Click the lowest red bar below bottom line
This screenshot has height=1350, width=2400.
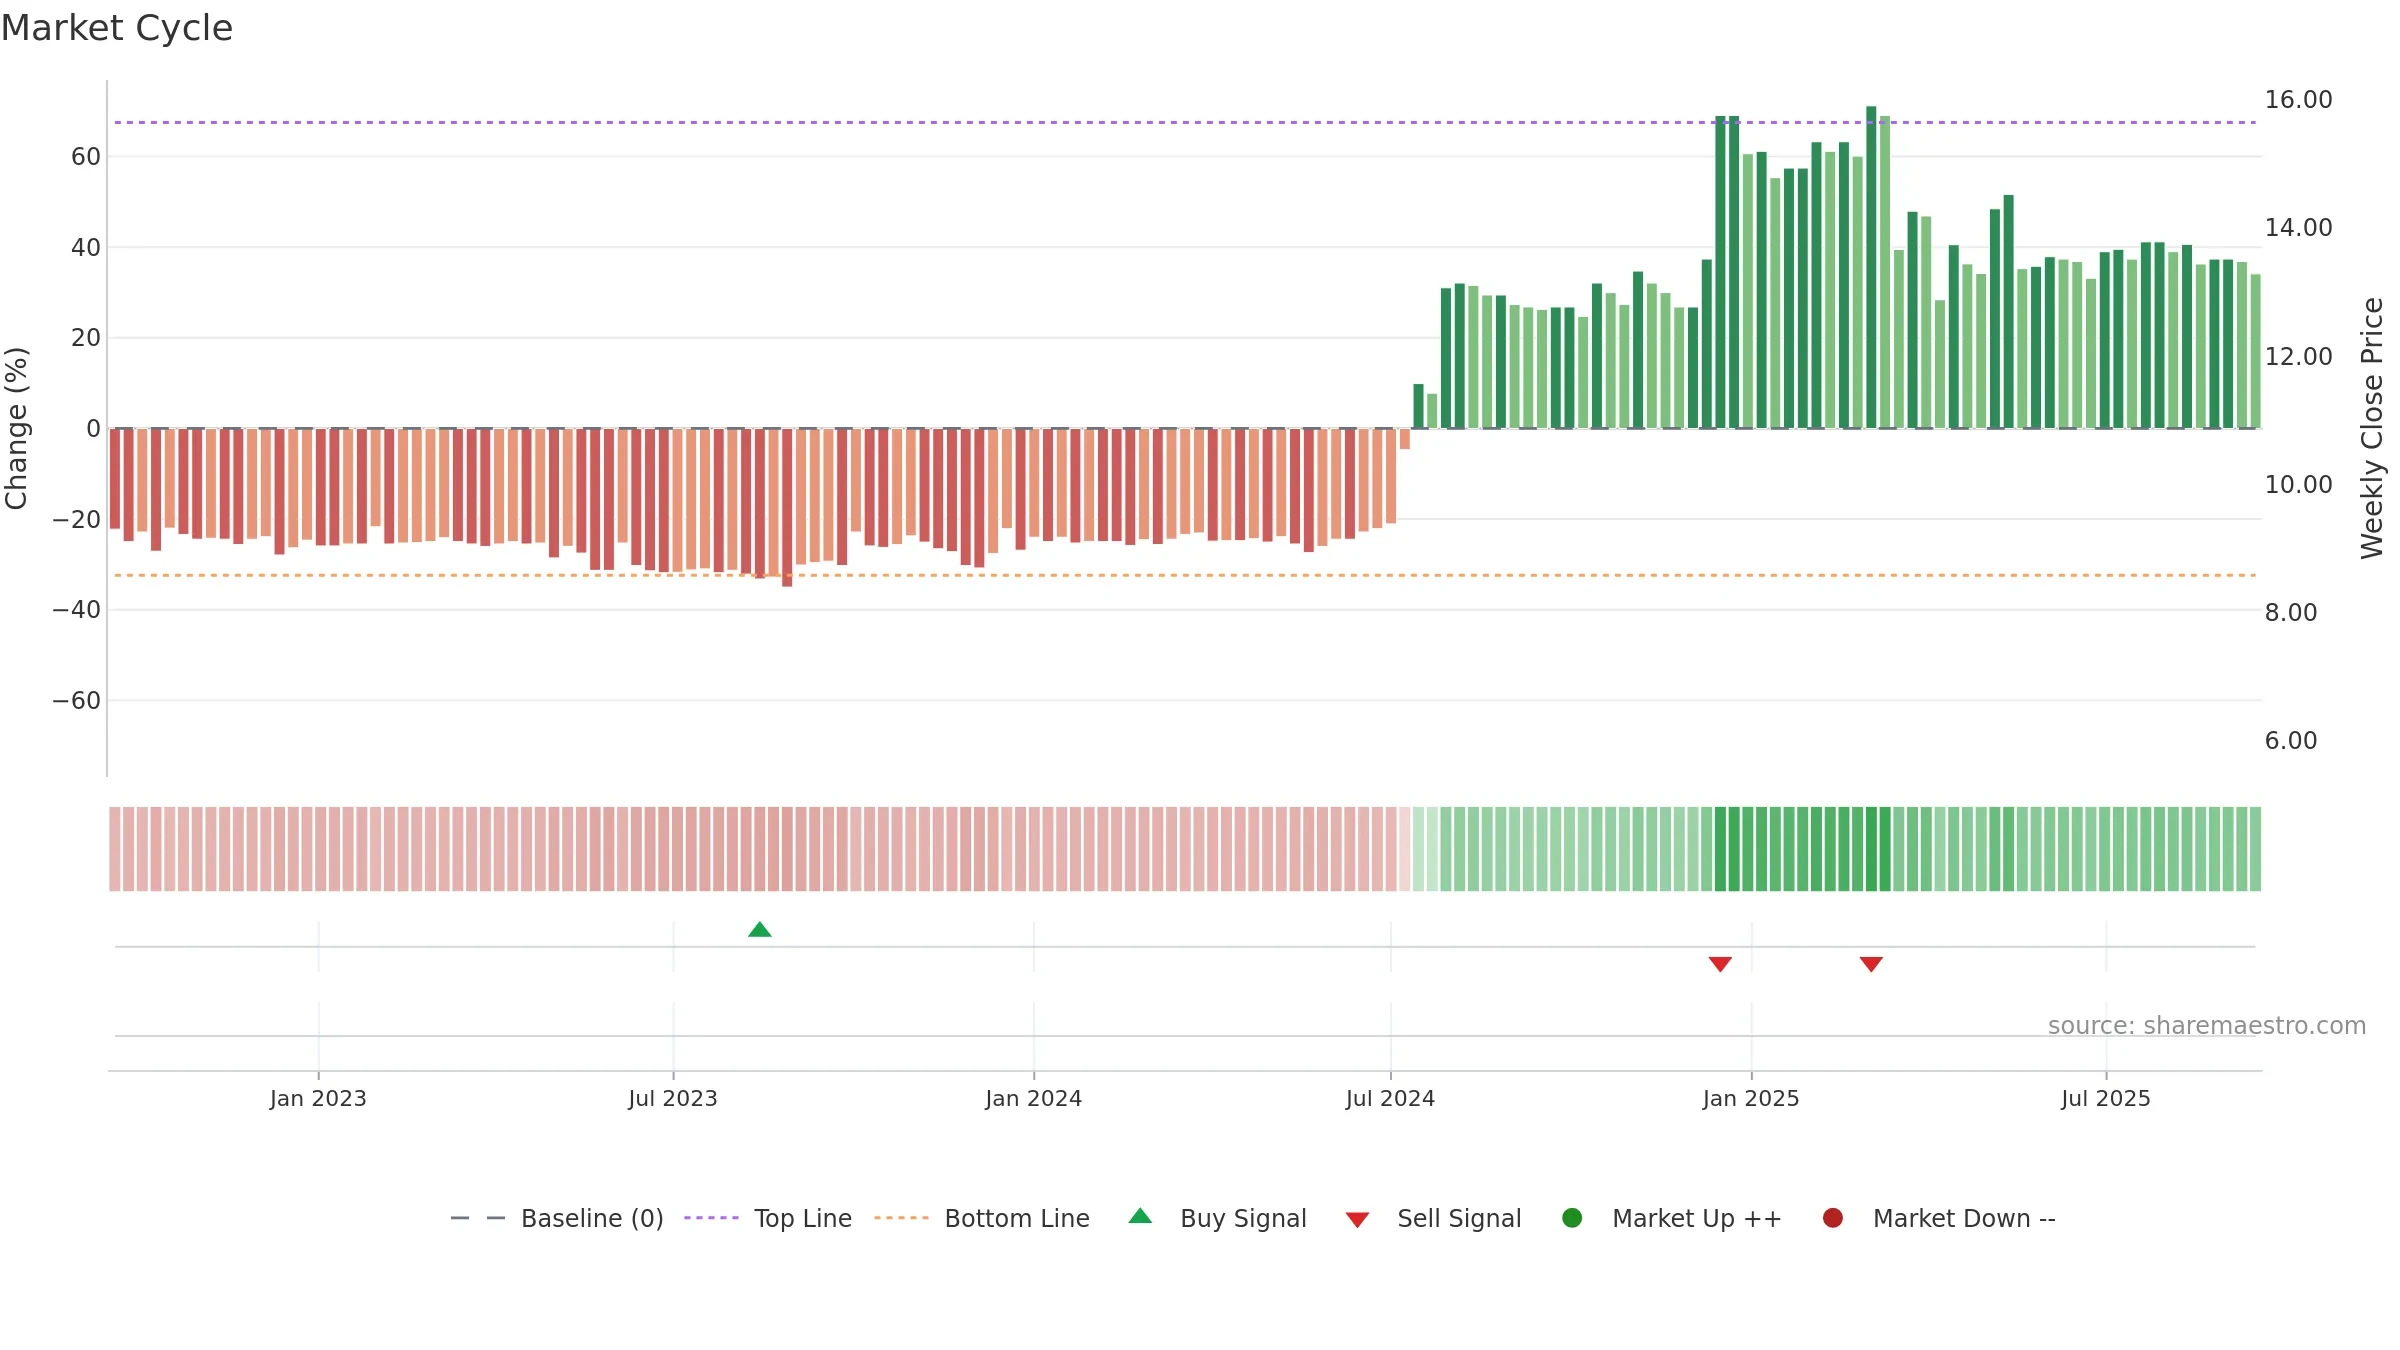pyautogui.click(x=787, y=508)
